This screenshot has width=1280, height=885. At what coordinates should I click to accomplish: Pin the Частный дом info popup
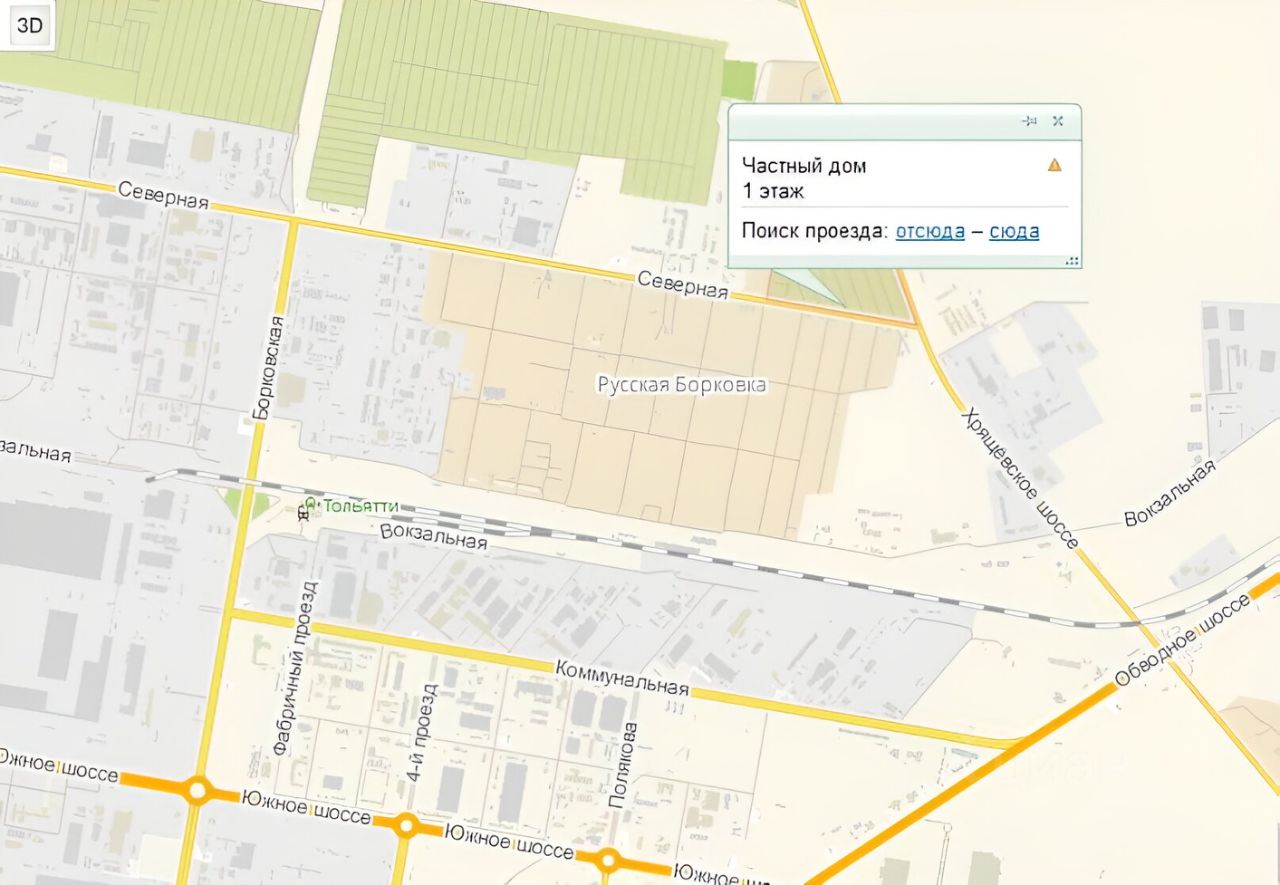(1029, 121)
